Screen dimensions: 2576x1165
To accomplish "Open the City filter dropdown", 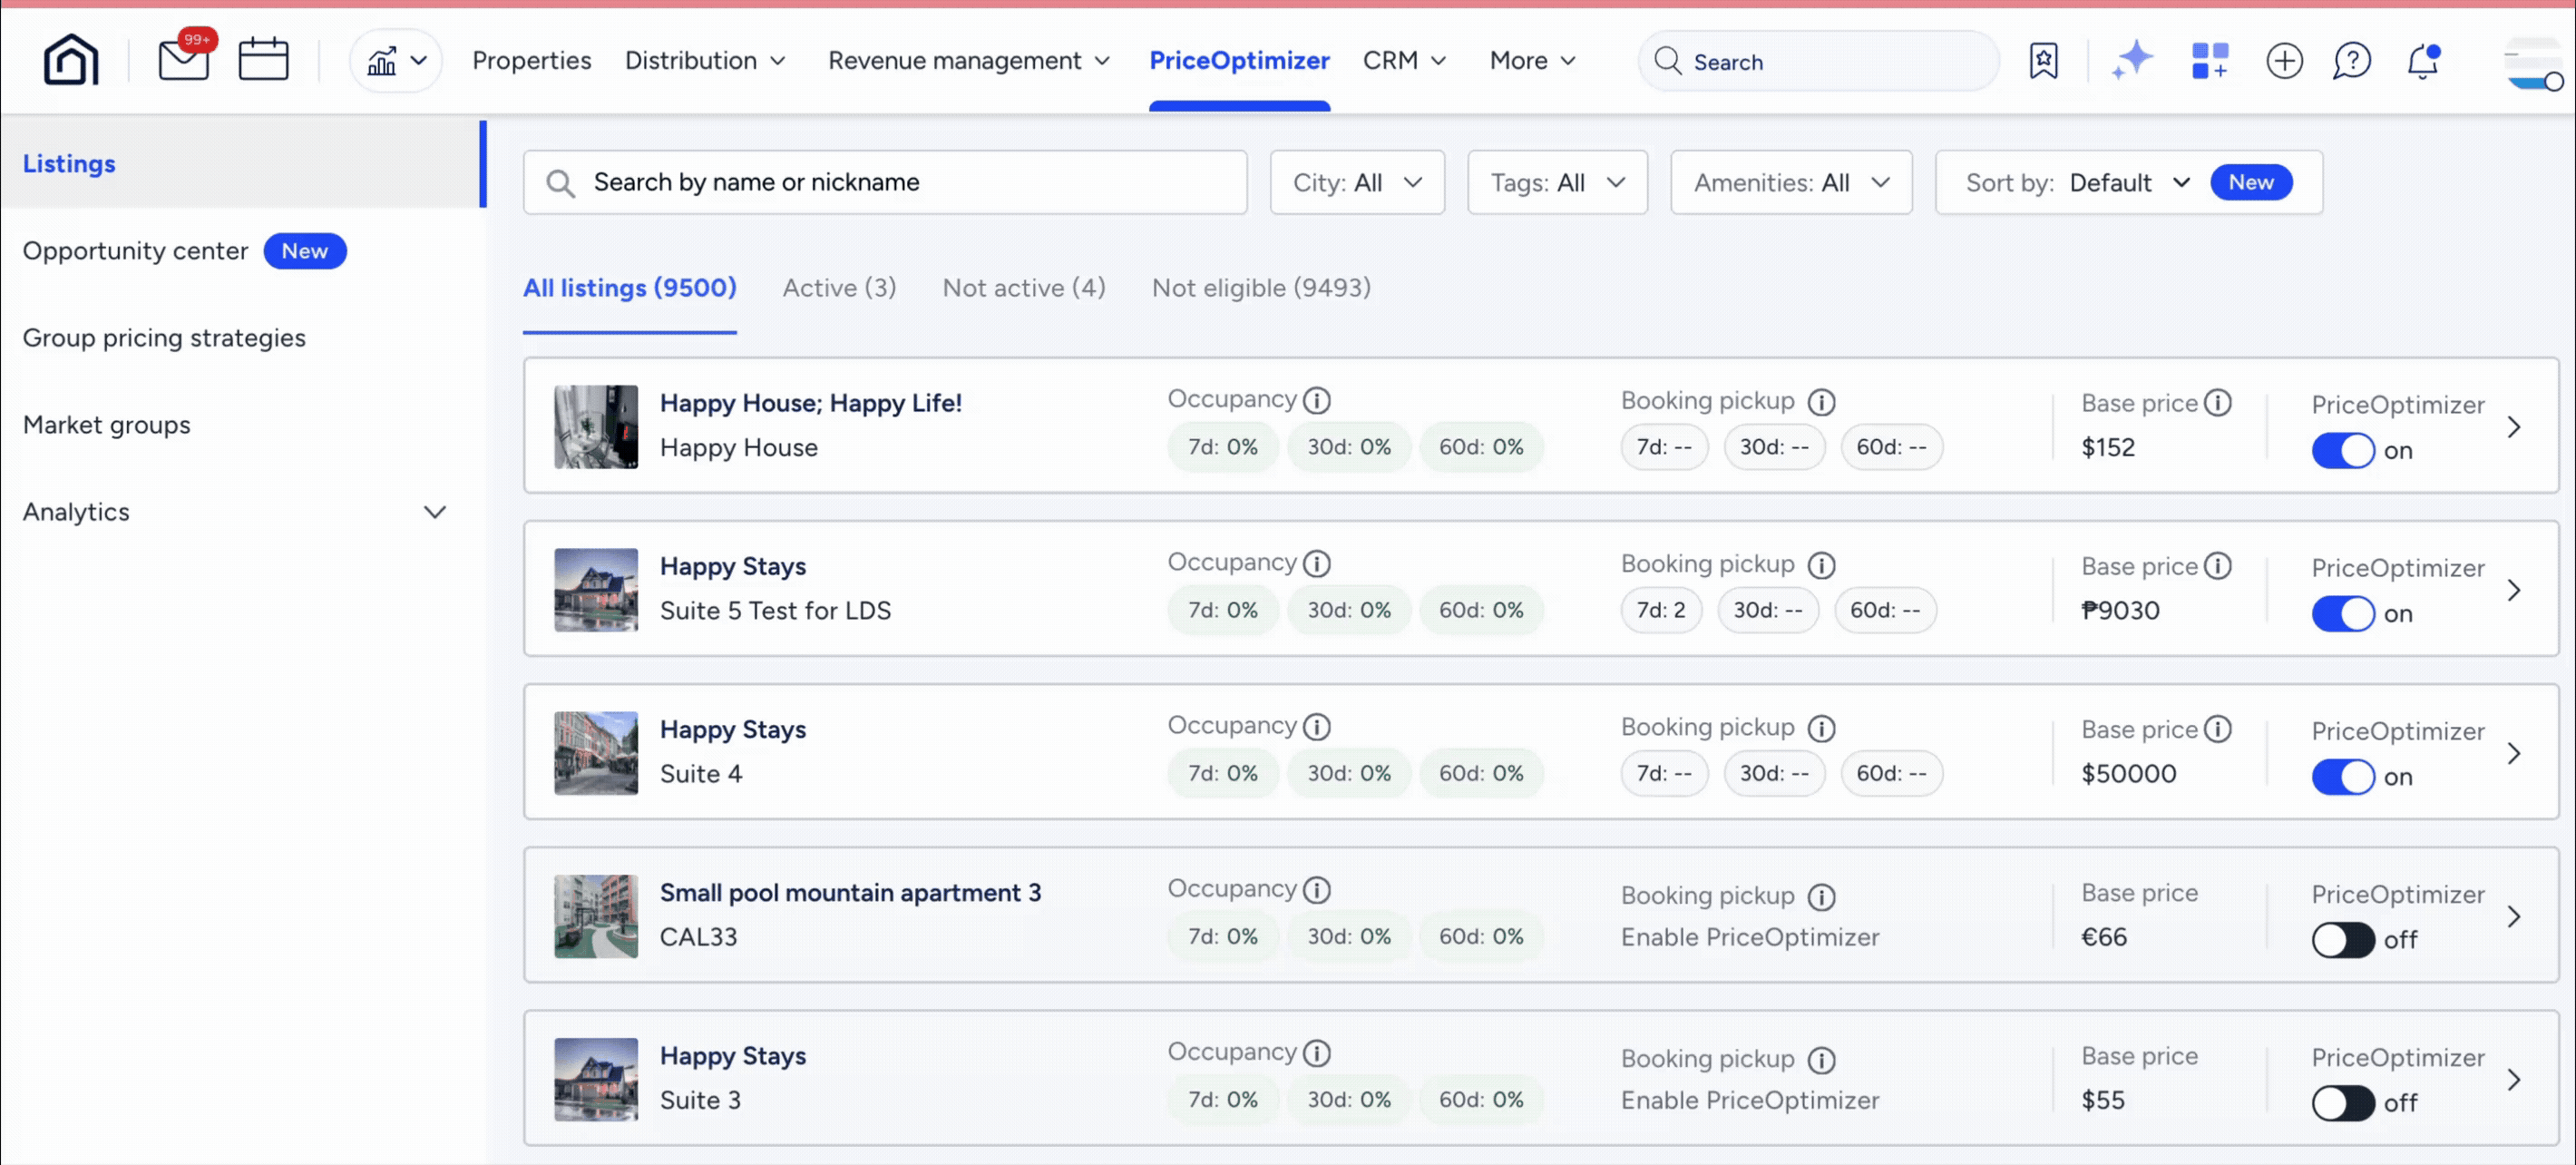I will [x=1356, y=182].
